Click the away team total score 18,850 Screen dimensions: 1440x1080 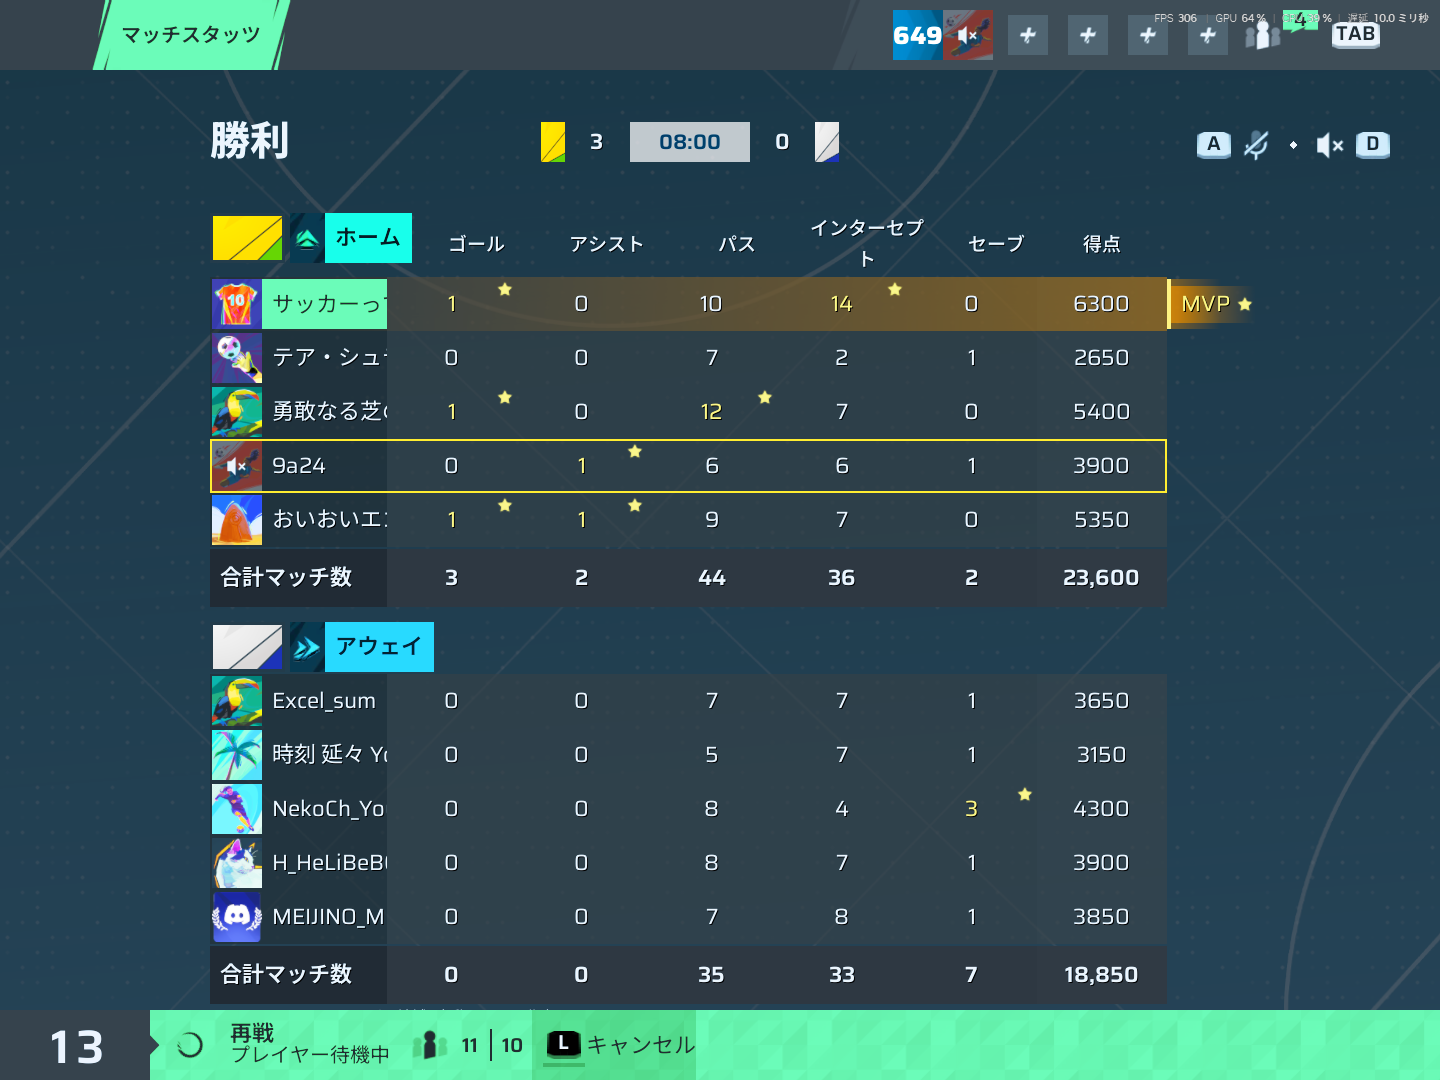click(1101, 975)
